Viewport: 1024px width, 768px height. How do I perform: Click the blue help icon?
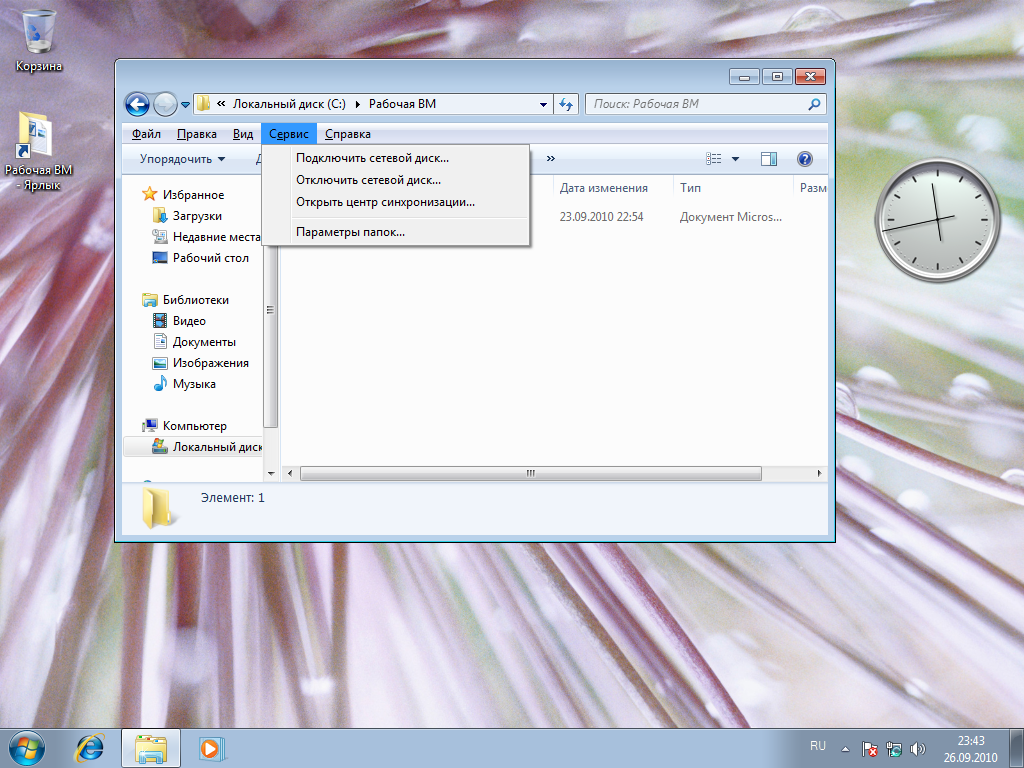[805, 159]
